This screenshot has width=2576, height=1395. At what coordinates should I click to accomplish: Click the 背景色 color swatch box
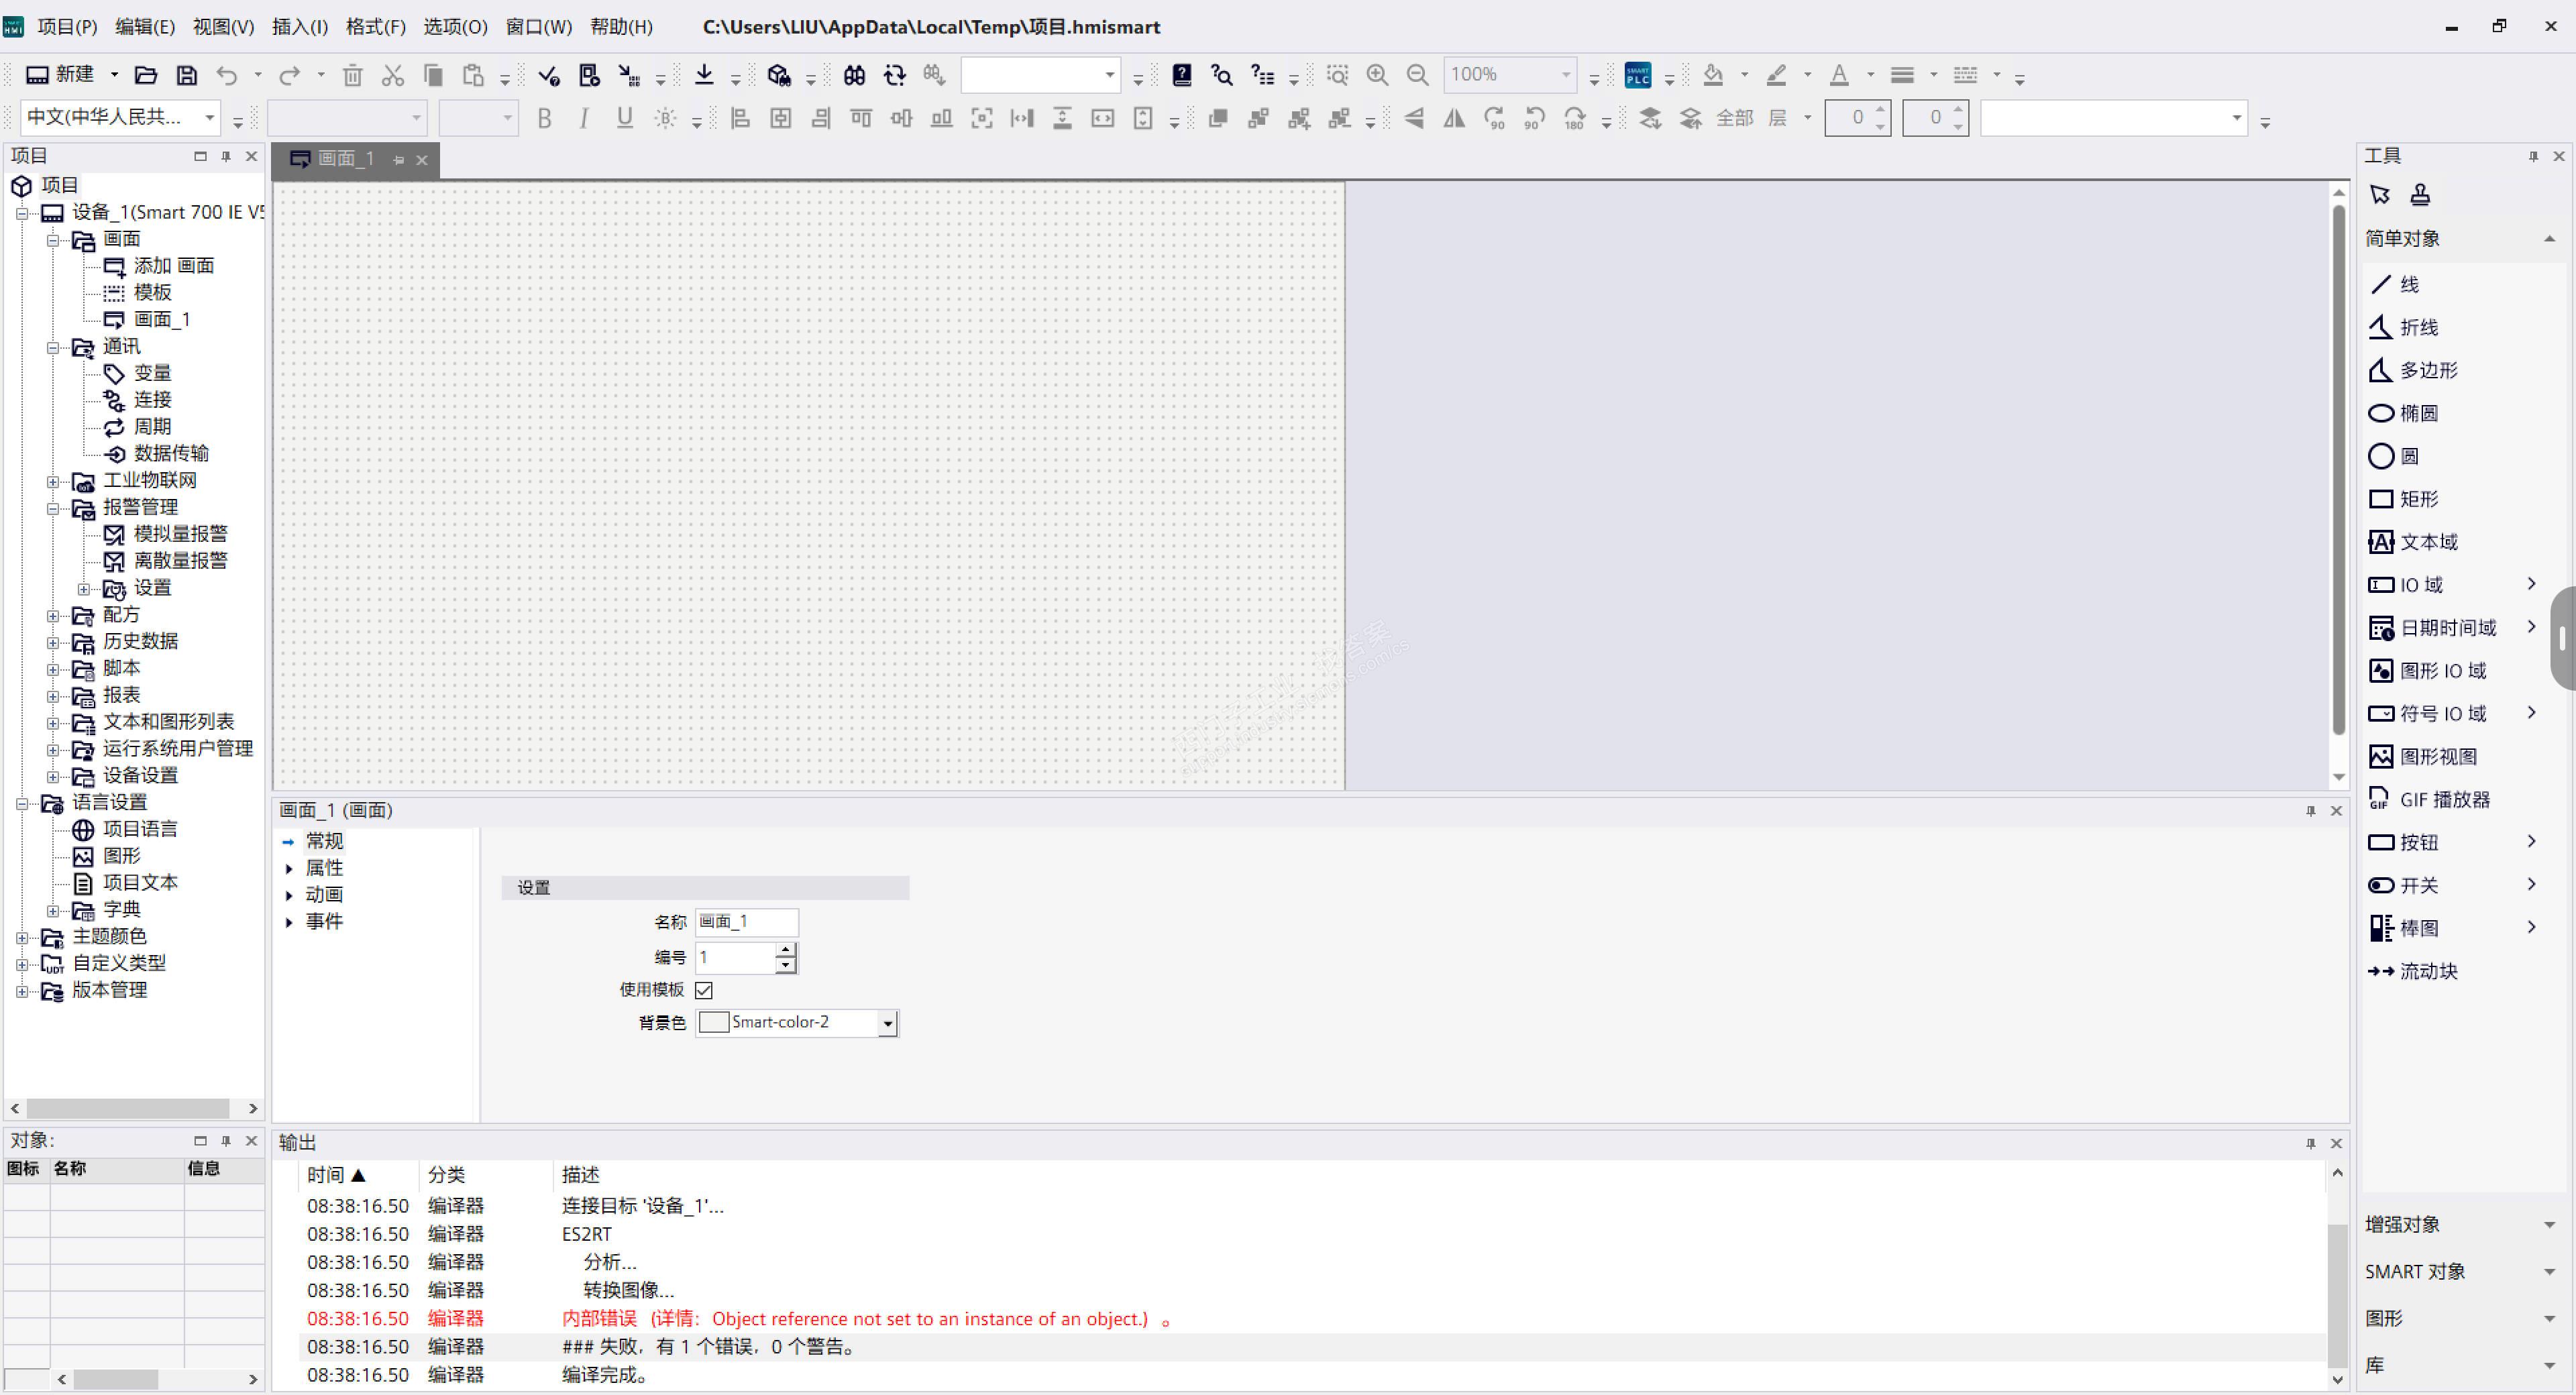pyautogui.click(x=714, y=1022)
